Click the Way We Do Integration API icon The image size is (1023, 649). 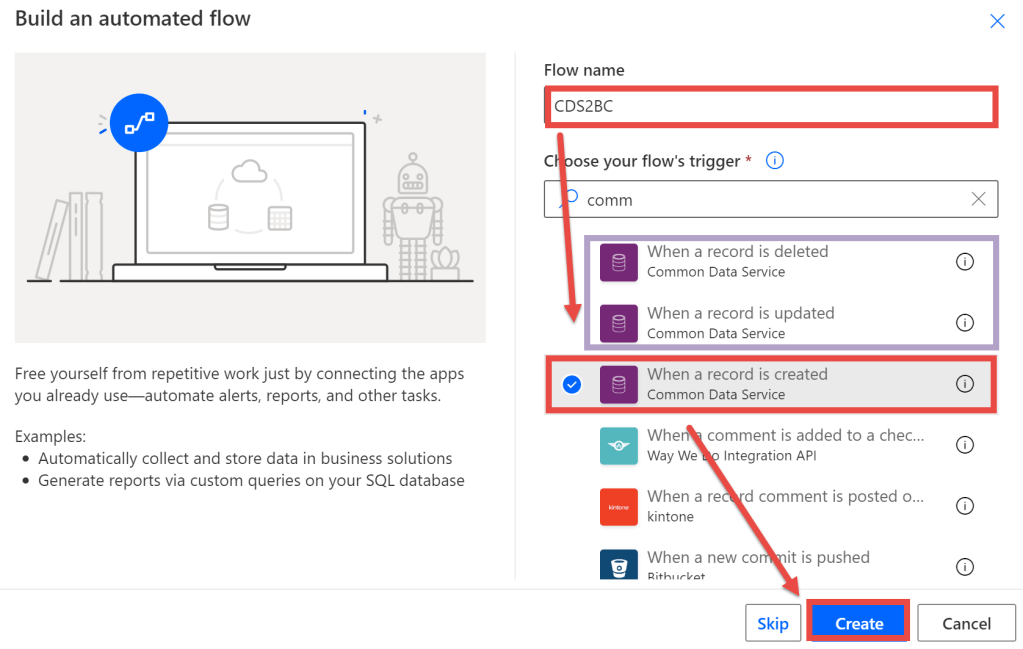tap(618, 446)
